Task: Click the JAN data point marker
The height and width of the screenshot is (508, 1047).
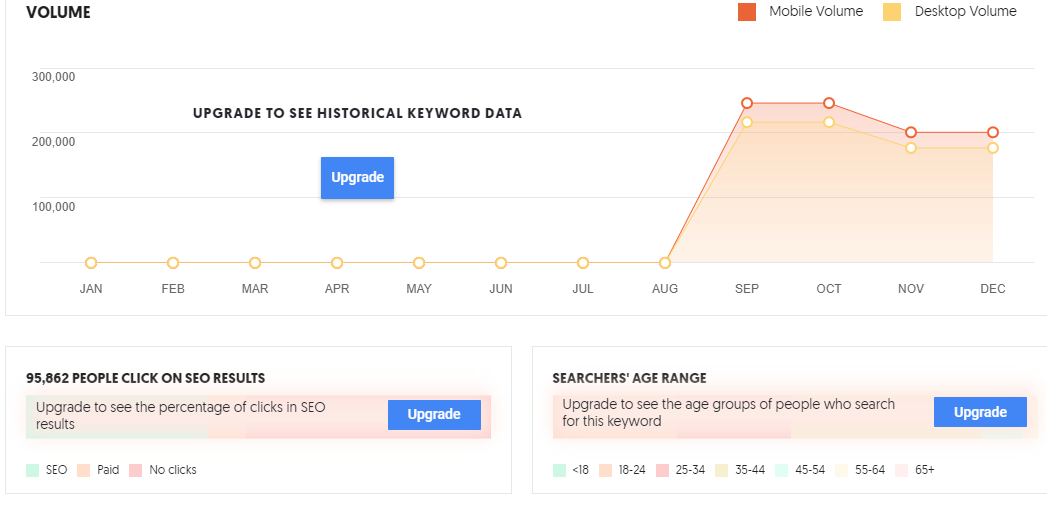Action: pyautogui.click(x=91, y=263)
